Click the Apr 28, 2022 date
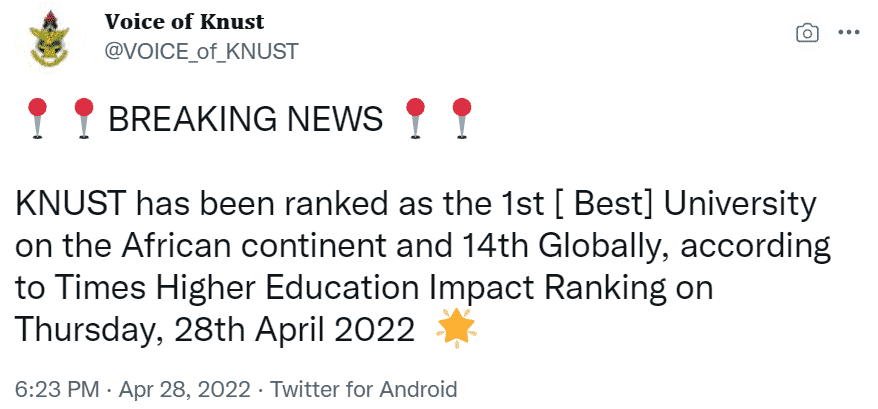The height and width of the screenshot is (409, 878). tap(185, 389)
